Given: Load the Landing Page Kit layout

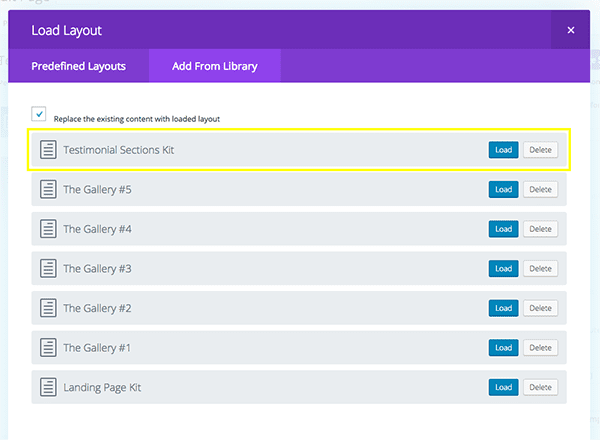Looking at the screenshot, I should pos(503,387).
